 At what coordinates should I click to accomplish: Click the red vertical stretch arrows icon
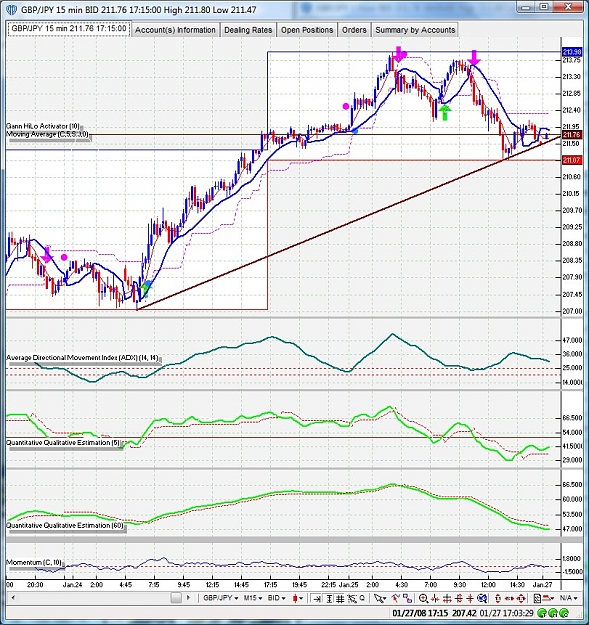pos(498,598)
